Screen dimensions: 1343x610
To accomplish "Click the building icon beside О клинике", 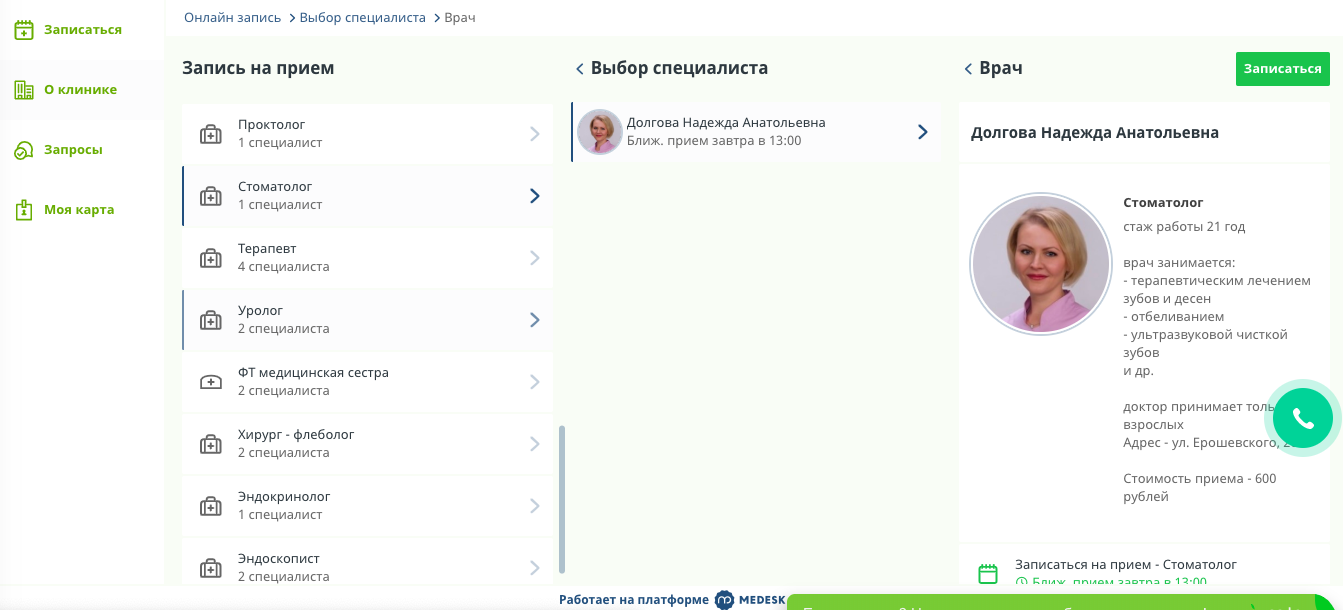I will [x=24, y=90].
